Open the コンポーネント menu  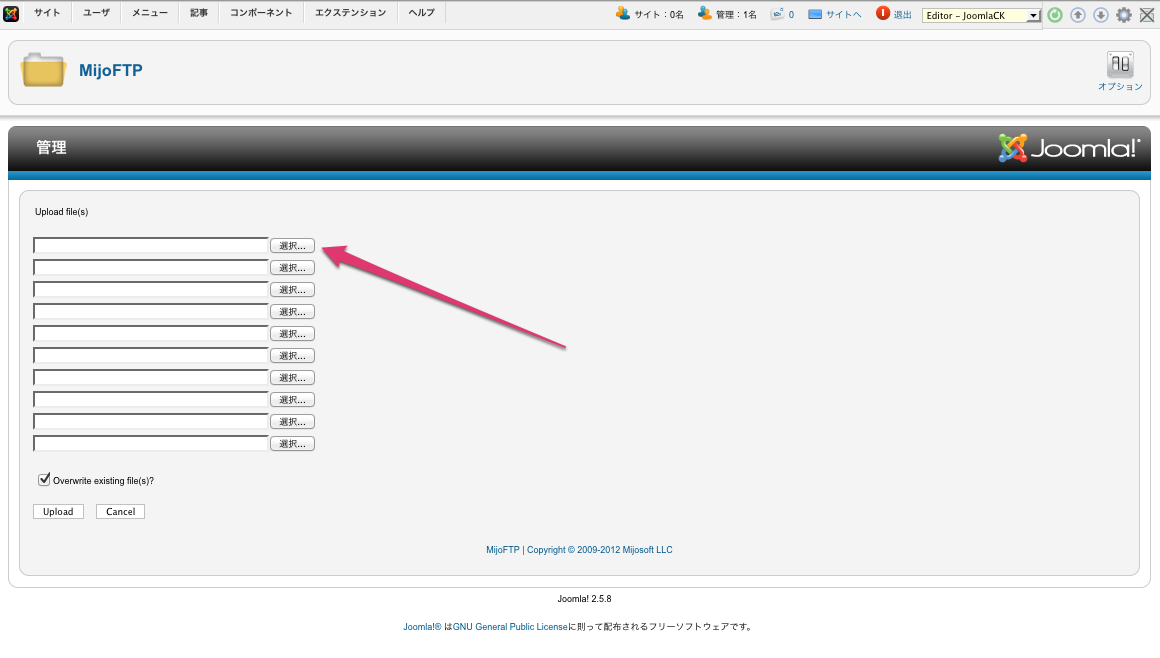261,13
